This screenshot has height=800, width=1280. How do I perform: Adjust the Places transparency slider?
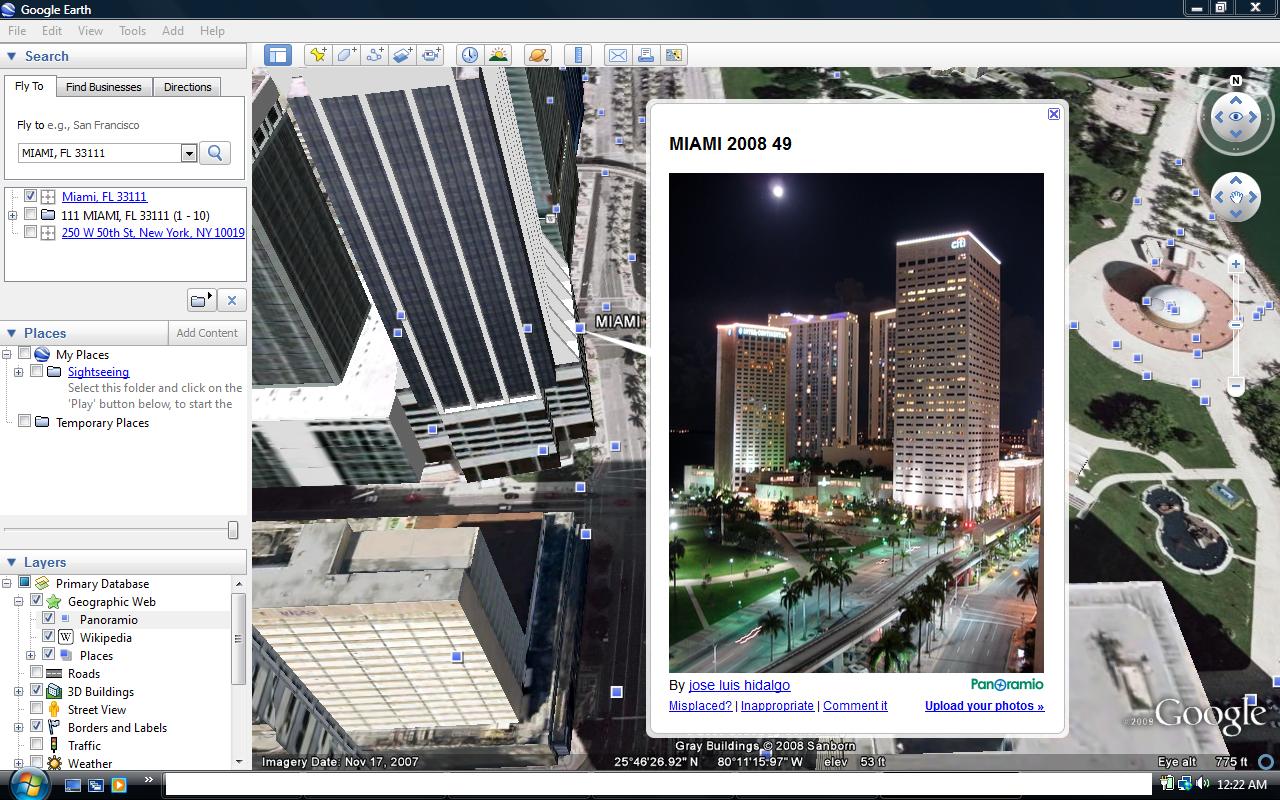click(x=232, y=530)
